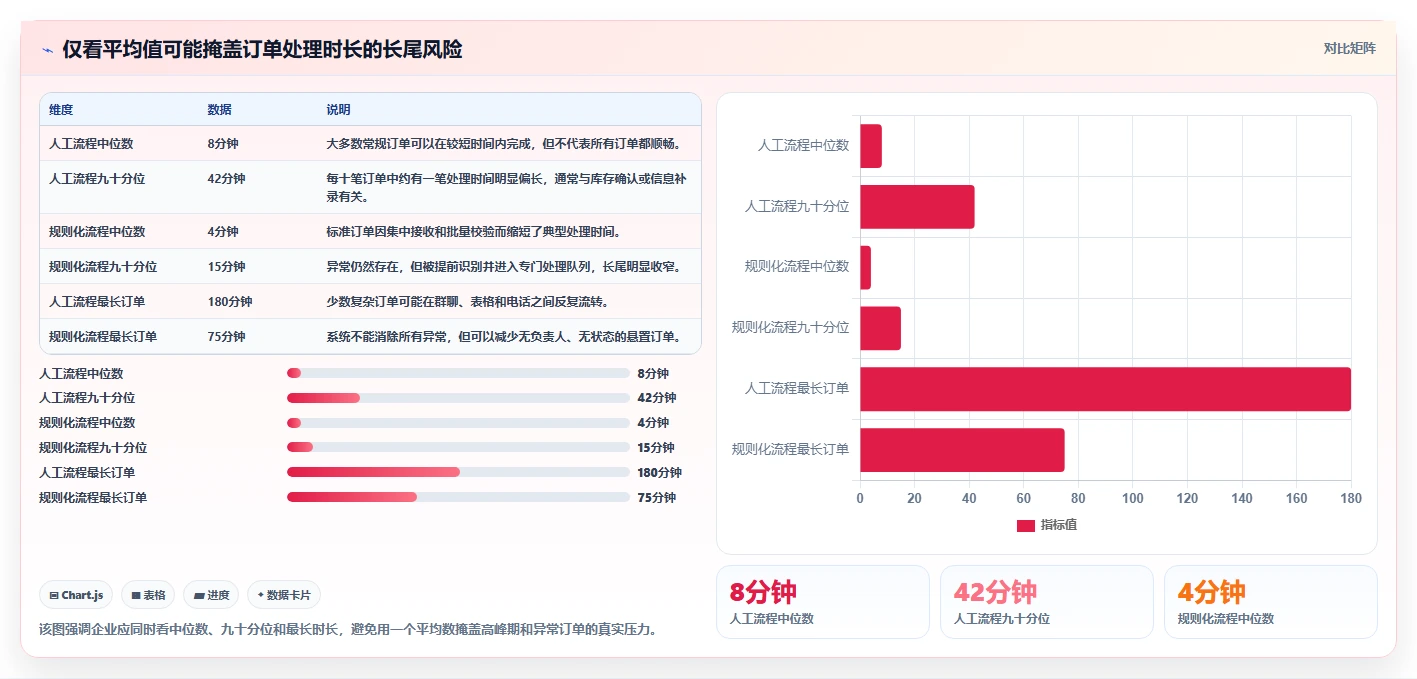Viewport: 1417px width, 679px height.
Task: Click the description starting 少数复杂订单
Action: coord(468,302)
